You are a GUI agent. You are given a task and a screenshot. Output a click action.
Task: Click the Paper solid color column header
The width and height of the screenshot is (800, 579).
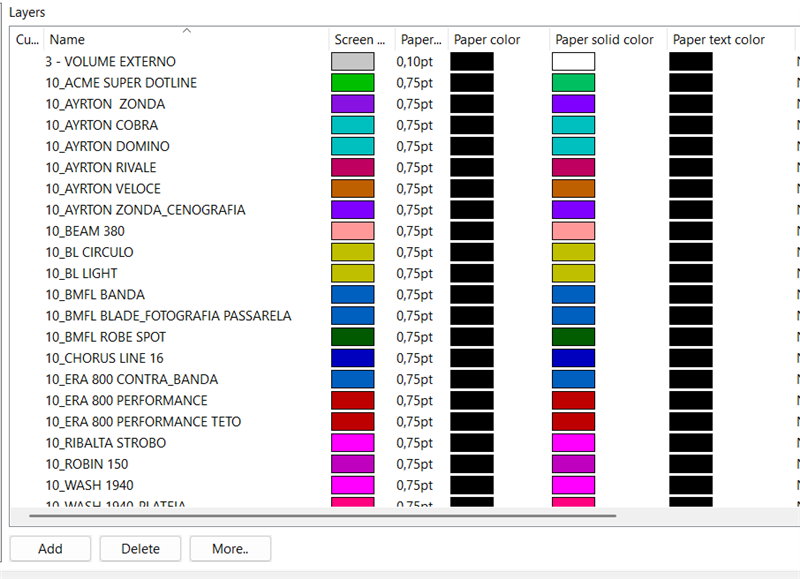[604, 40]
